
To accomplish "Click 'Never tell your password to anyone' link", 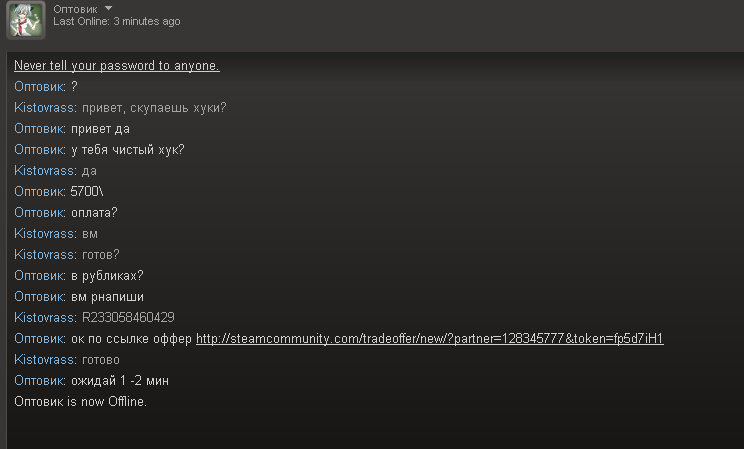I will (116, 66).
